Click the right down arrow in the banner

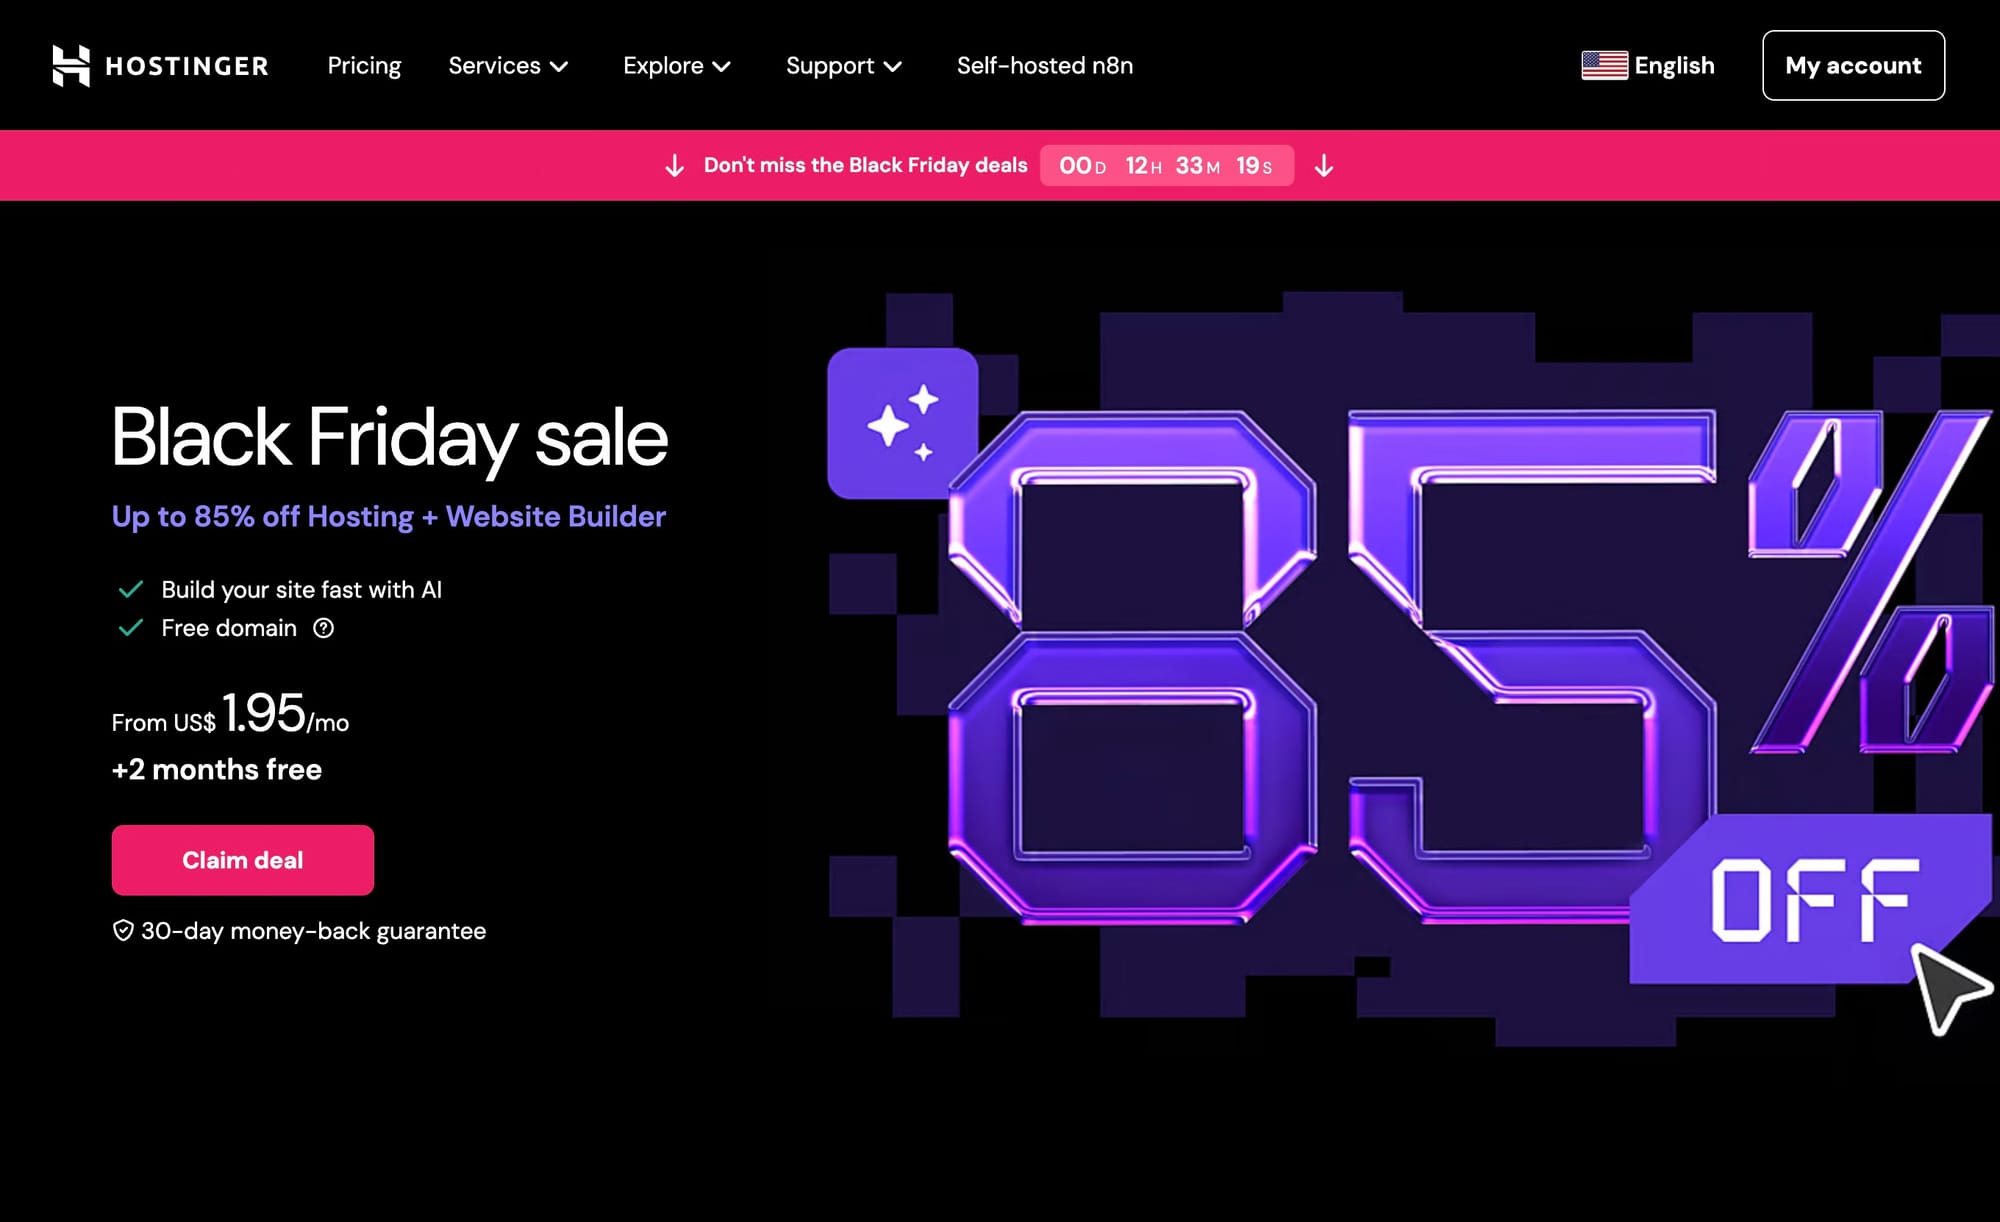pyautogui.click(x=1323, y=166)
